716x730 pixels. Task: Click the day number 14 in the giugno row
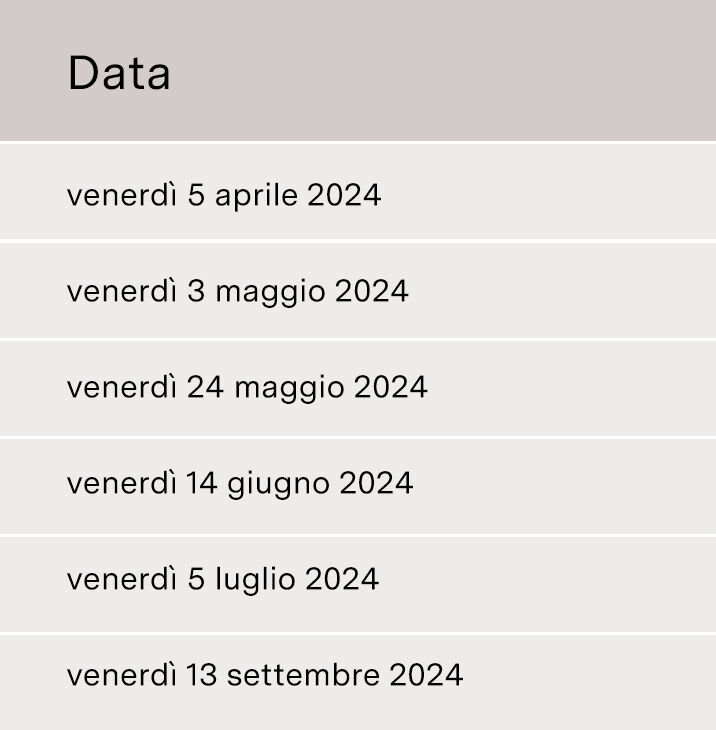(x=202, y=483)
